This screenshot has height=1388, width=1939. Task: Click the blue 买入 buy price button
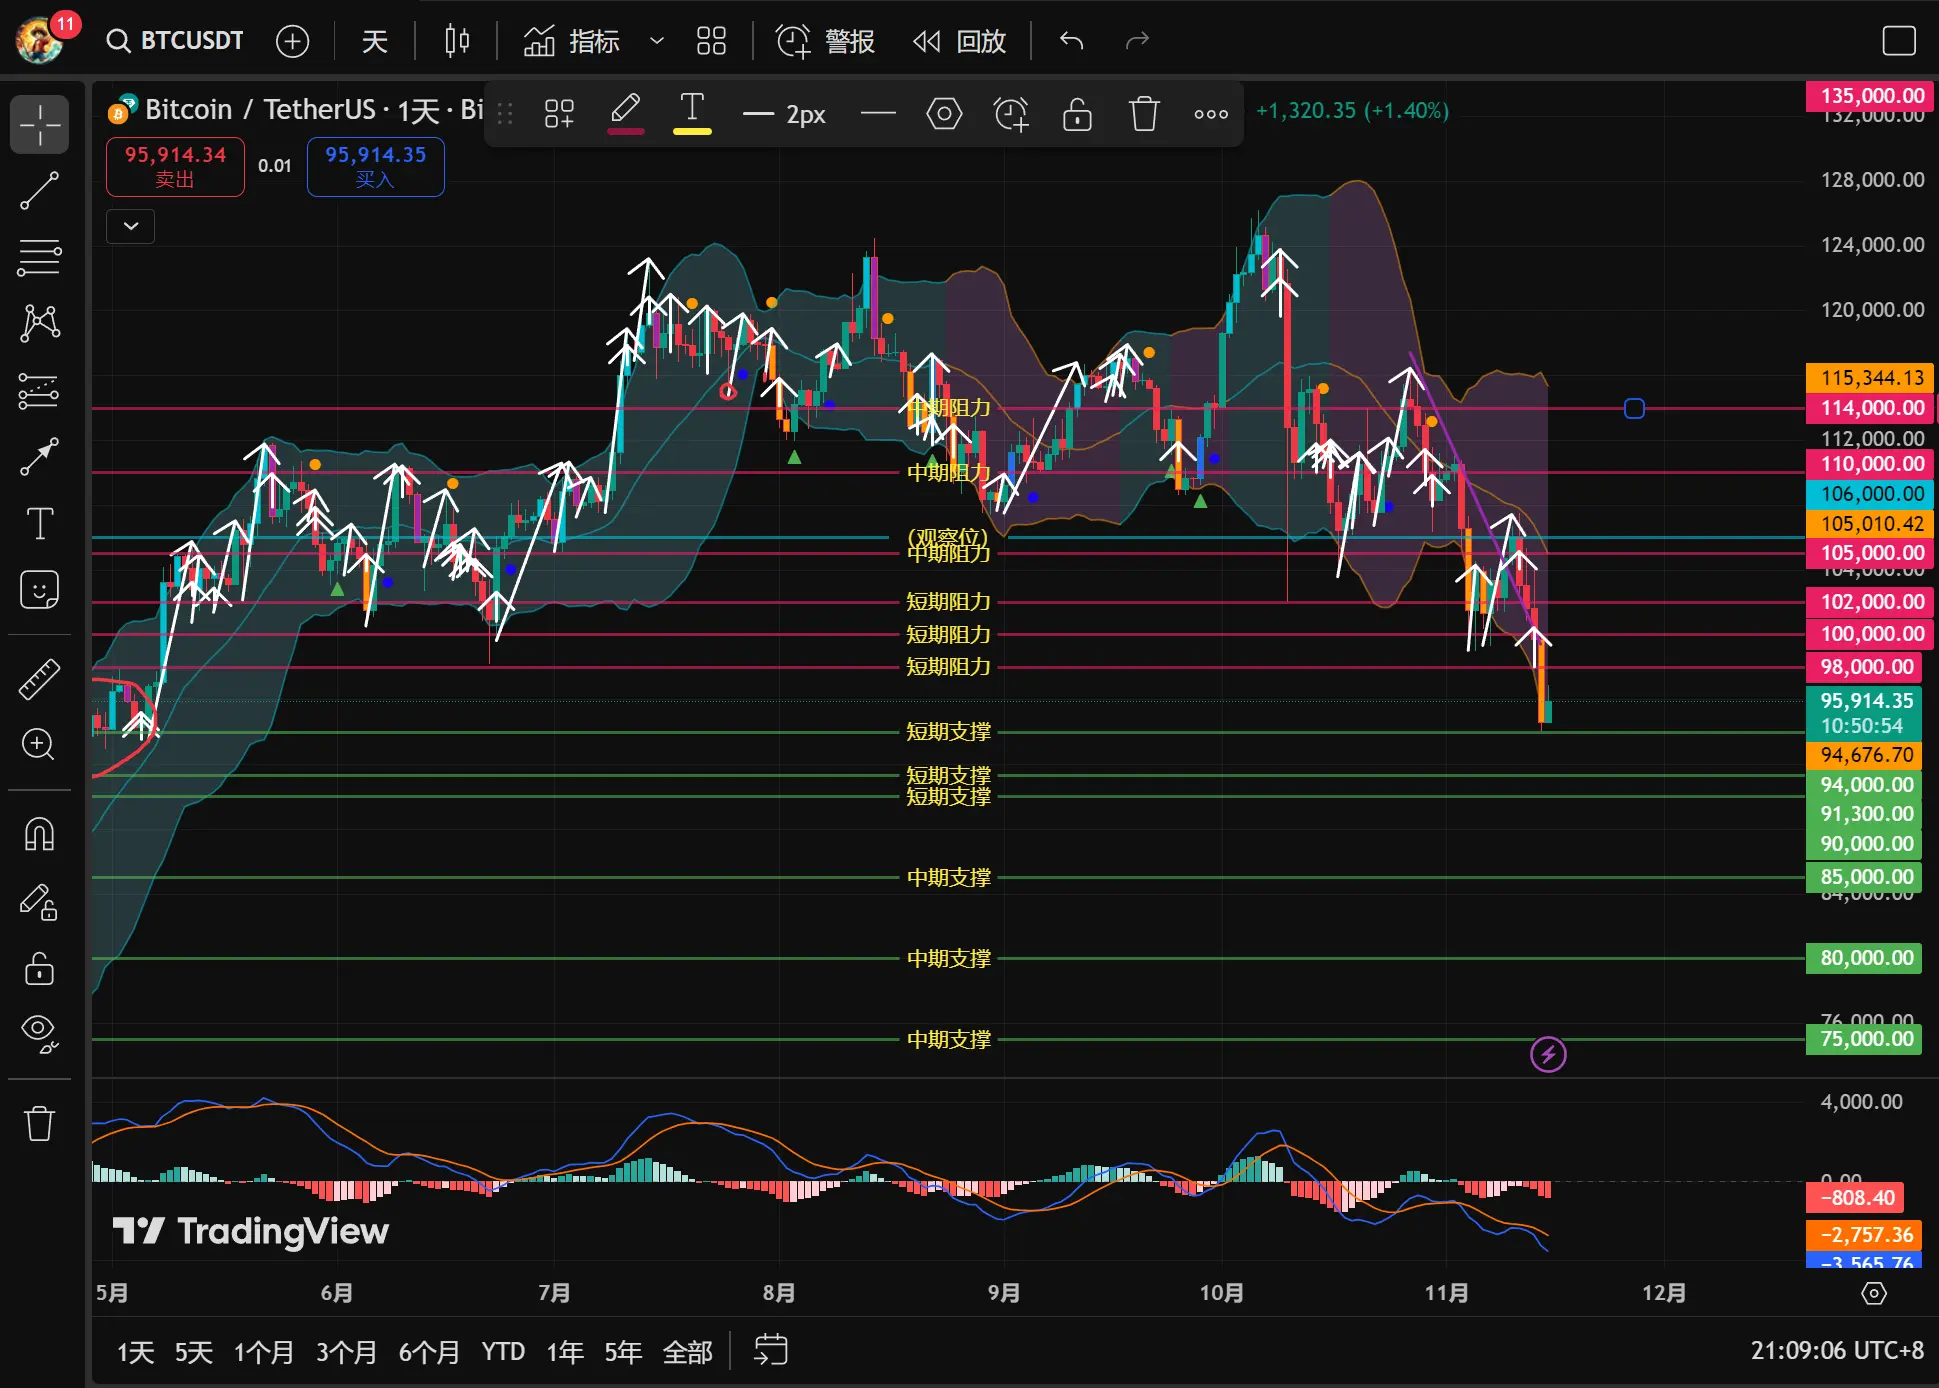375,166
